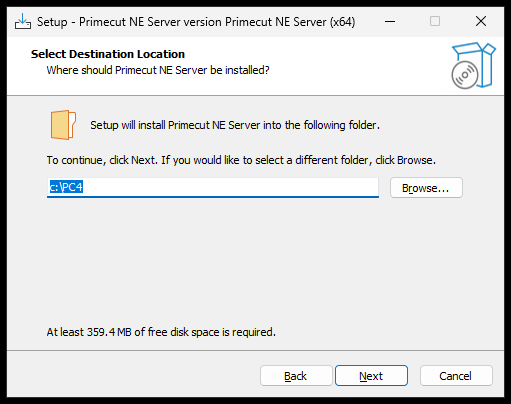
Task: Cancel the Primecut NE Server installation
Action: [x=456, y=376]
